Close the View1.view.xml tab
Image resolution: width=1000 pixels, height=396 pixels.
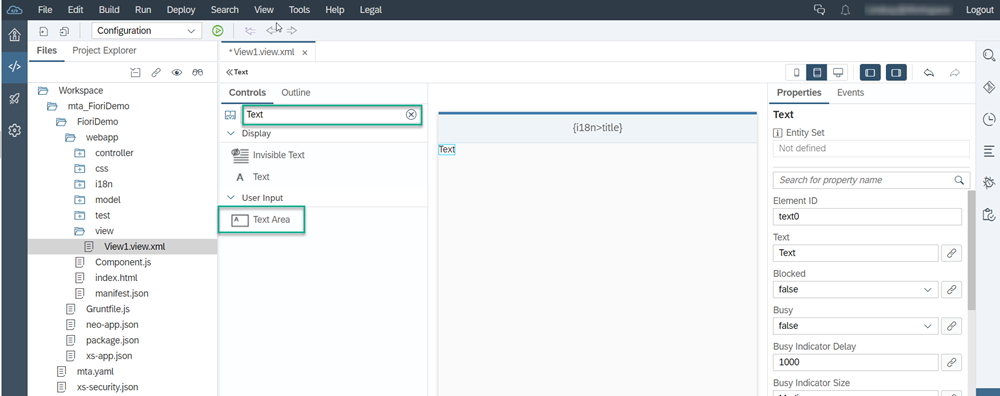[305, 52]
